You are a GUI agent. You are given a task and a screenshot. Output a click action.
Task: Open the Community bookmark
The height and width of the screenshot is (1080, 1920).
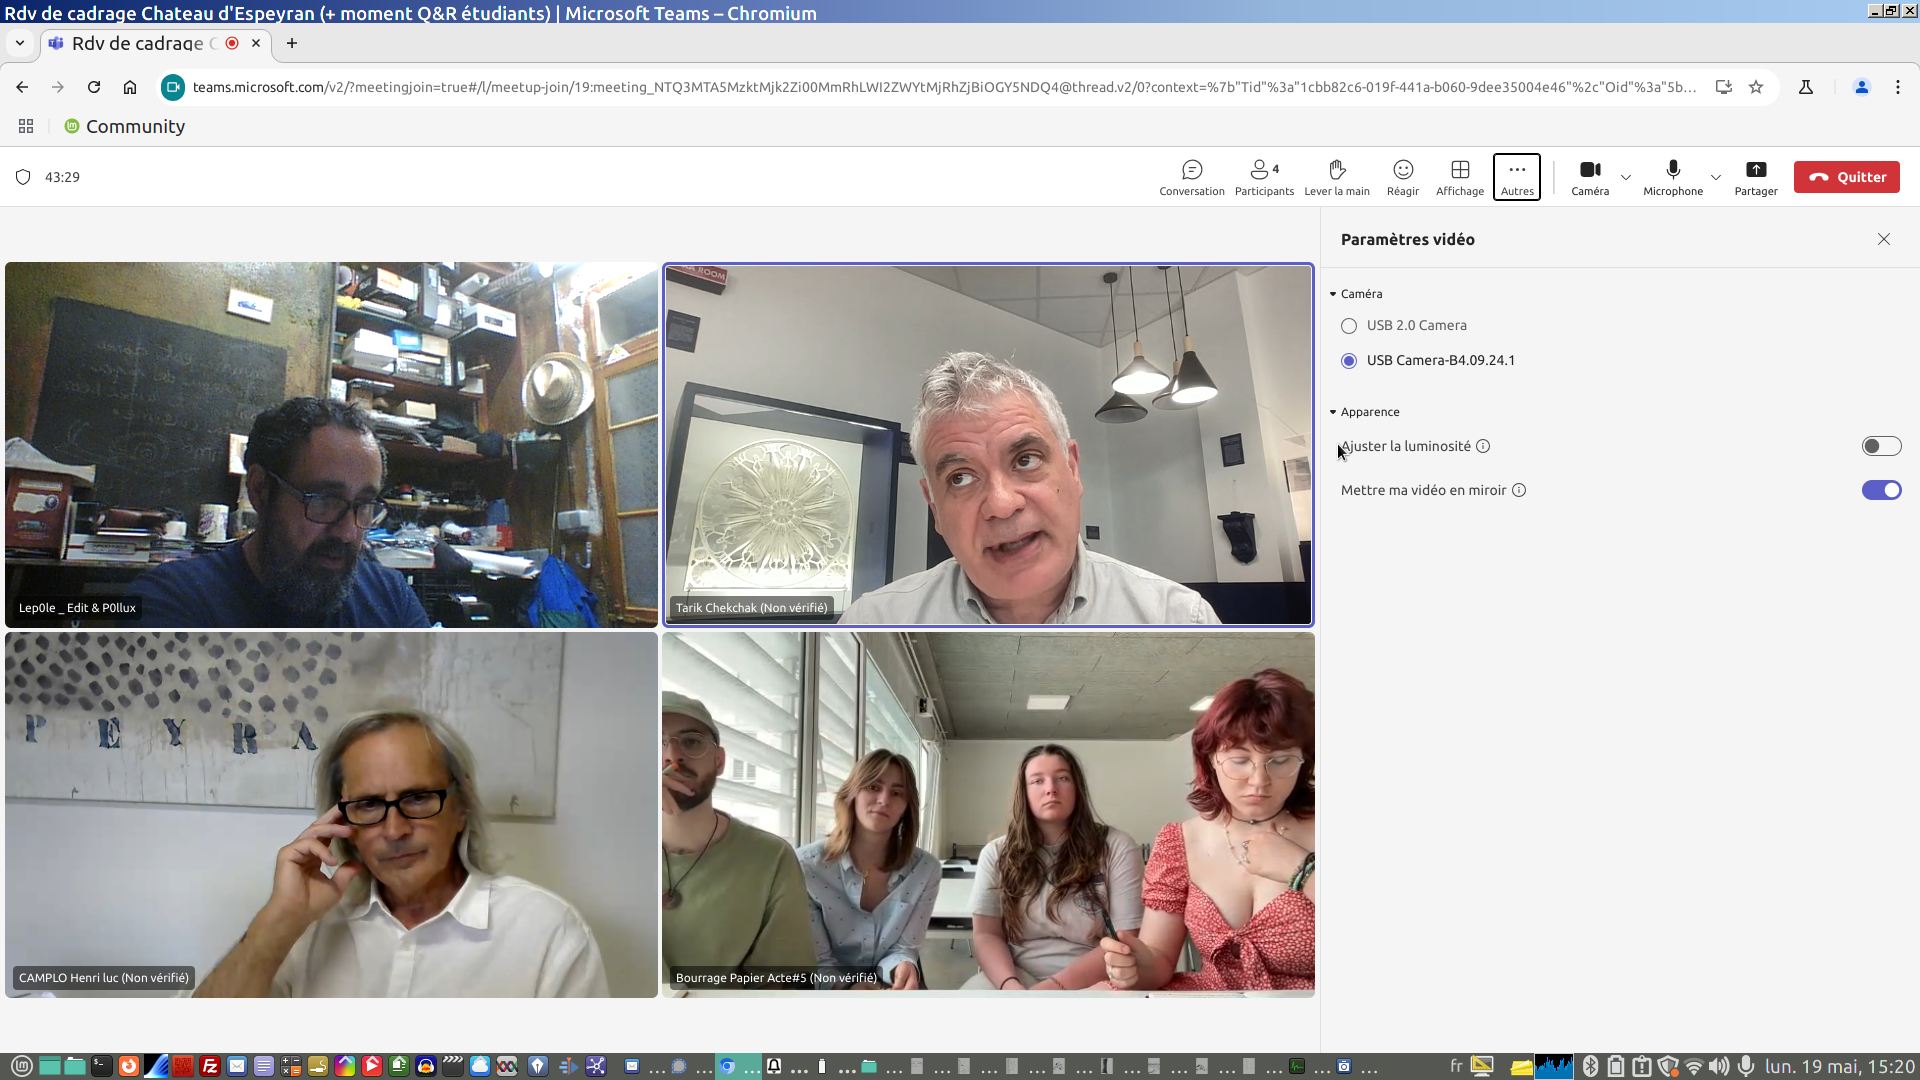tap(125, 127)
